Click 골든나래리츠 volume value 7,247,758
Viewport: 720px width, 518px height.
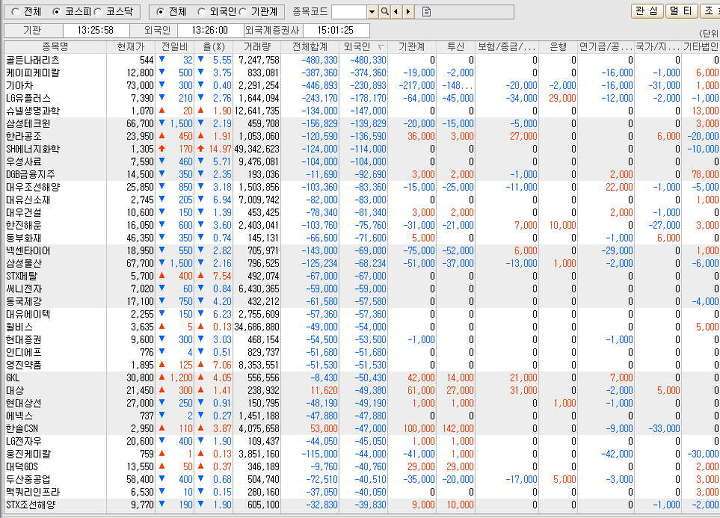pyautogui.click(x=259, y=60)
